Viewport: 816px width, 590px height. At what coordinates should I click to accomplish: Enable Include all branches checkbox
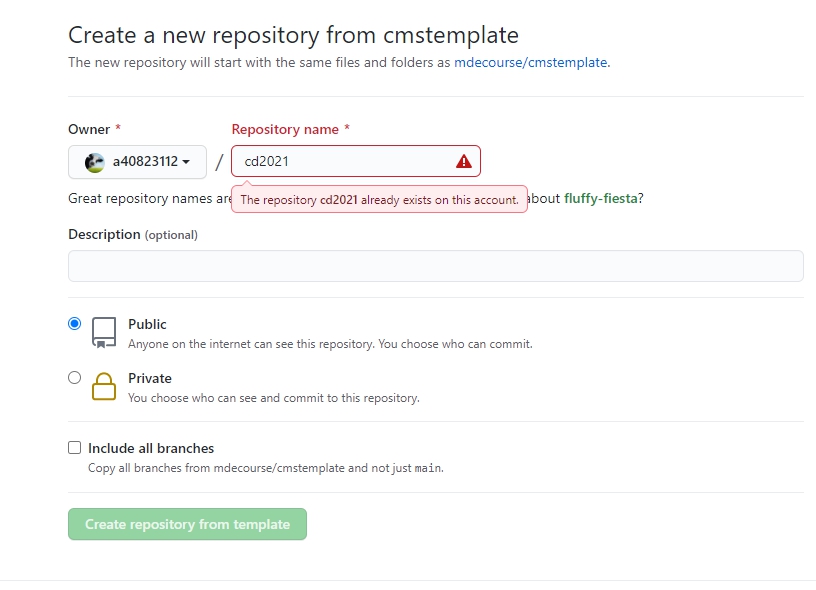click(x=74, y=448)
